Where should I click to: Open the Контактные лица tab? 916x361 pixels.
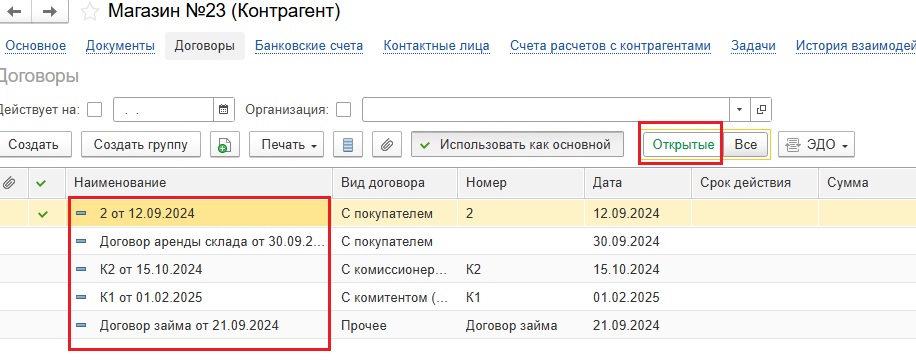[x=436, y=46]
